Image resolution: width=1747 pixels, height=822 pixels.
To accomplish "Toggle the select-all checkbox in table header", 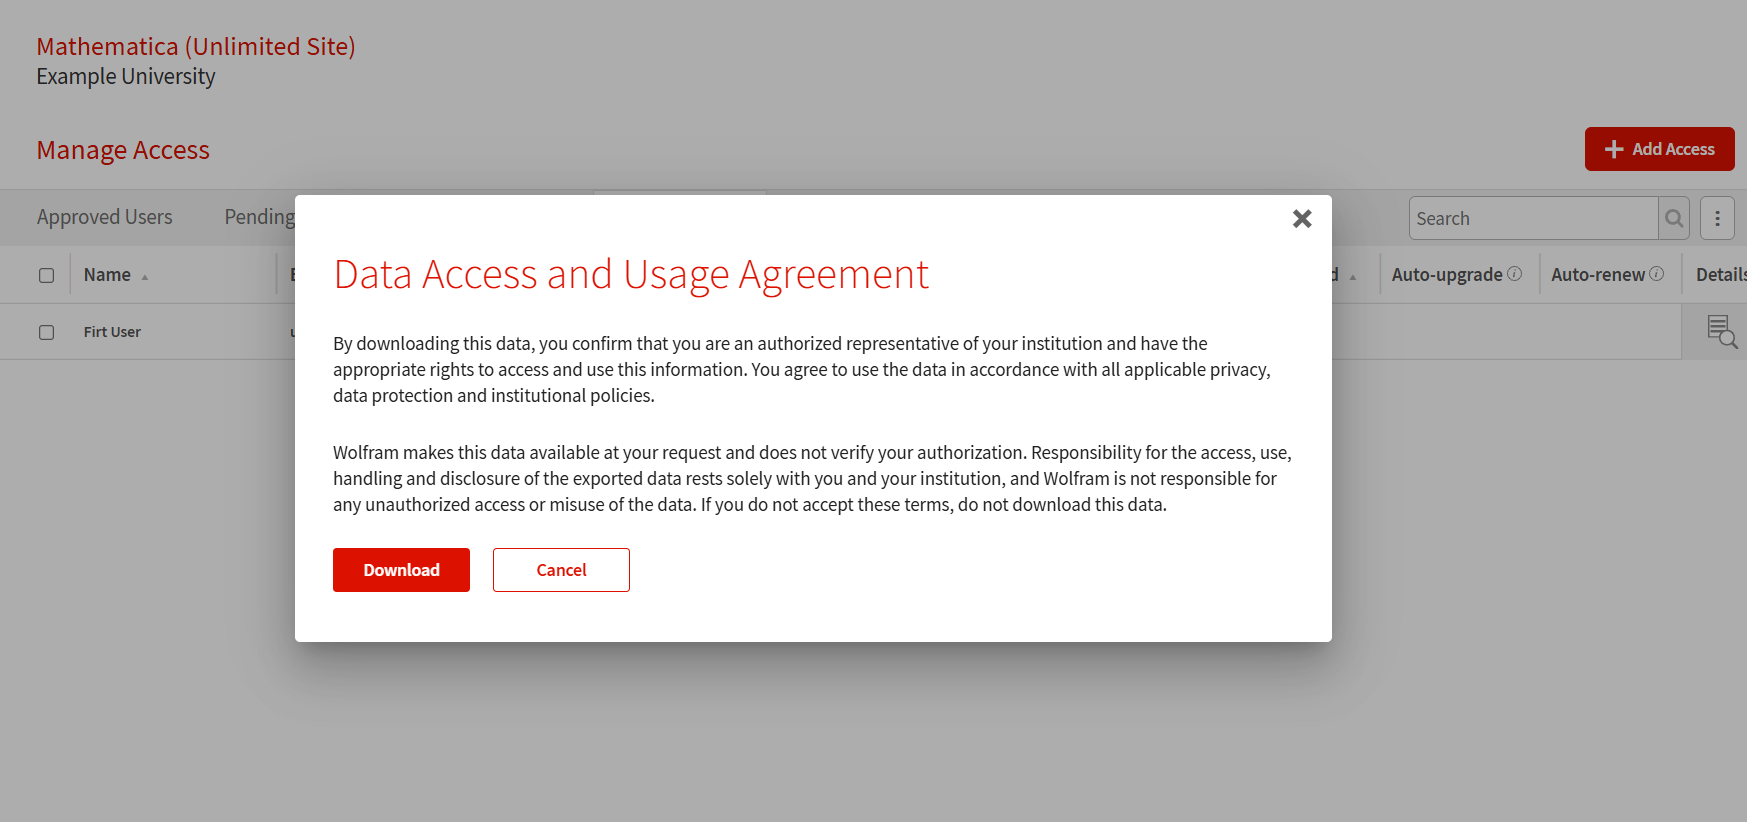I will [46, 275].
